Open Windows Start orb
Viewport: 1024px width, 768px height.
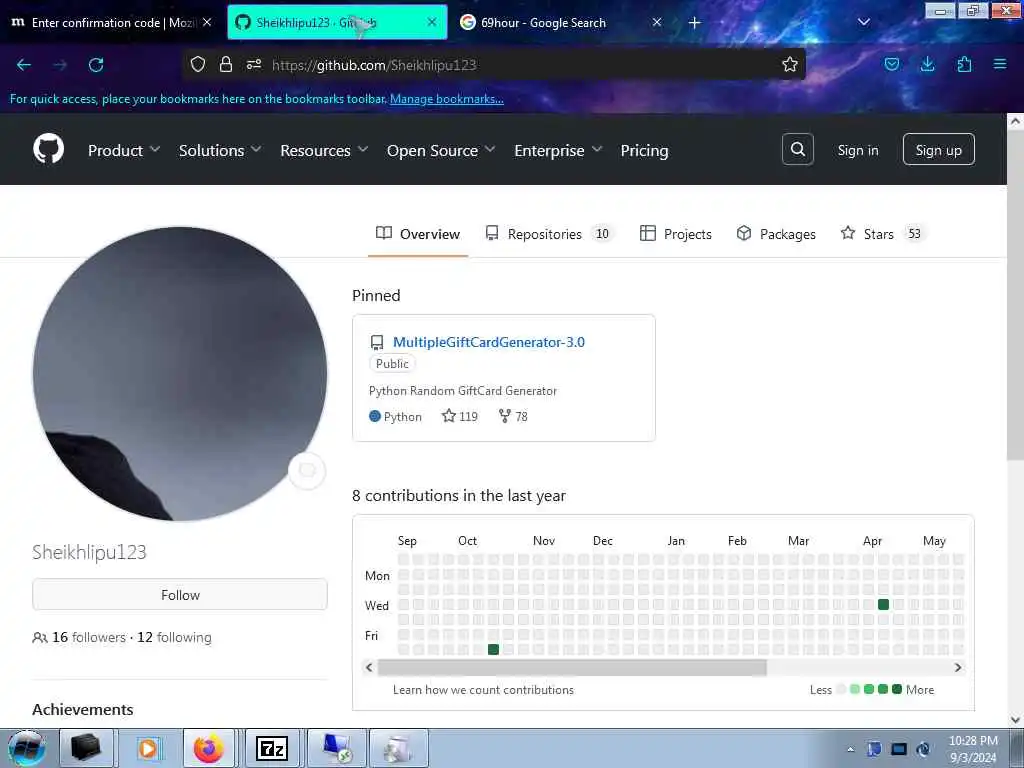tap(27, 748)
